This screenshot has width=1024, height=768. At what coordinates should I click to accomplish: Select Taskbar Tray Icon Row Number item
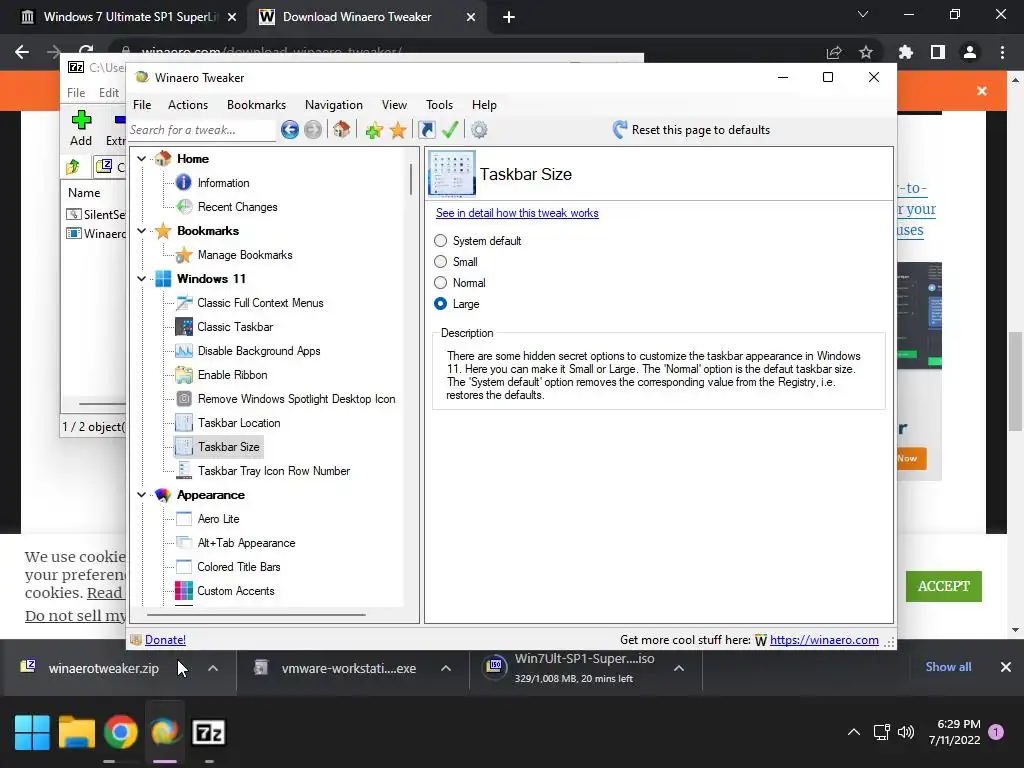pos(274,471)
